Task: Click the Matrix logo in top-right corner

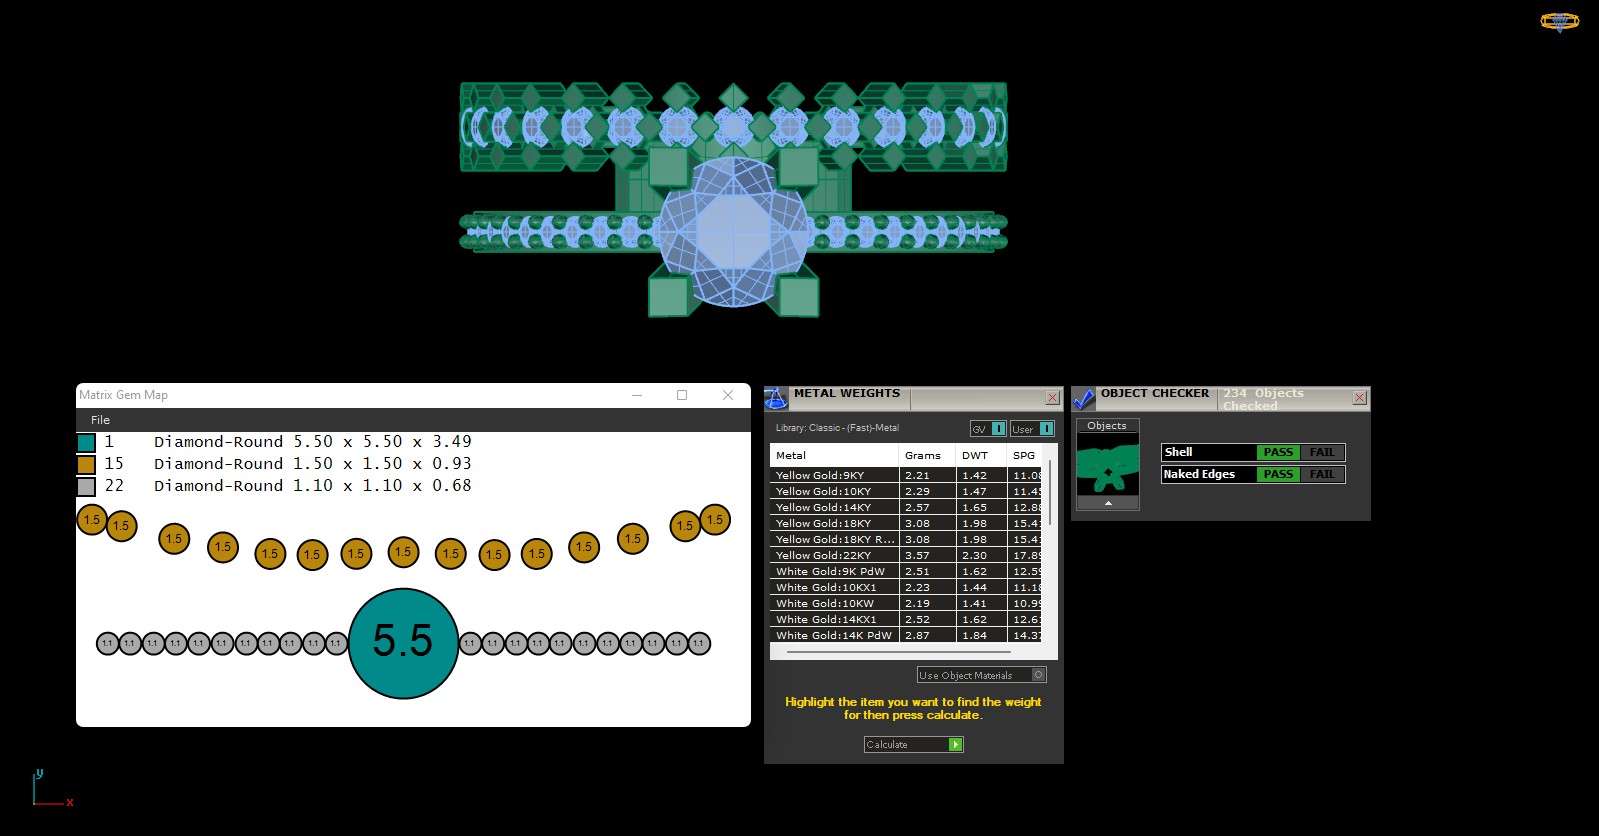Action: pyautogui.click(x=1559, y=21)
